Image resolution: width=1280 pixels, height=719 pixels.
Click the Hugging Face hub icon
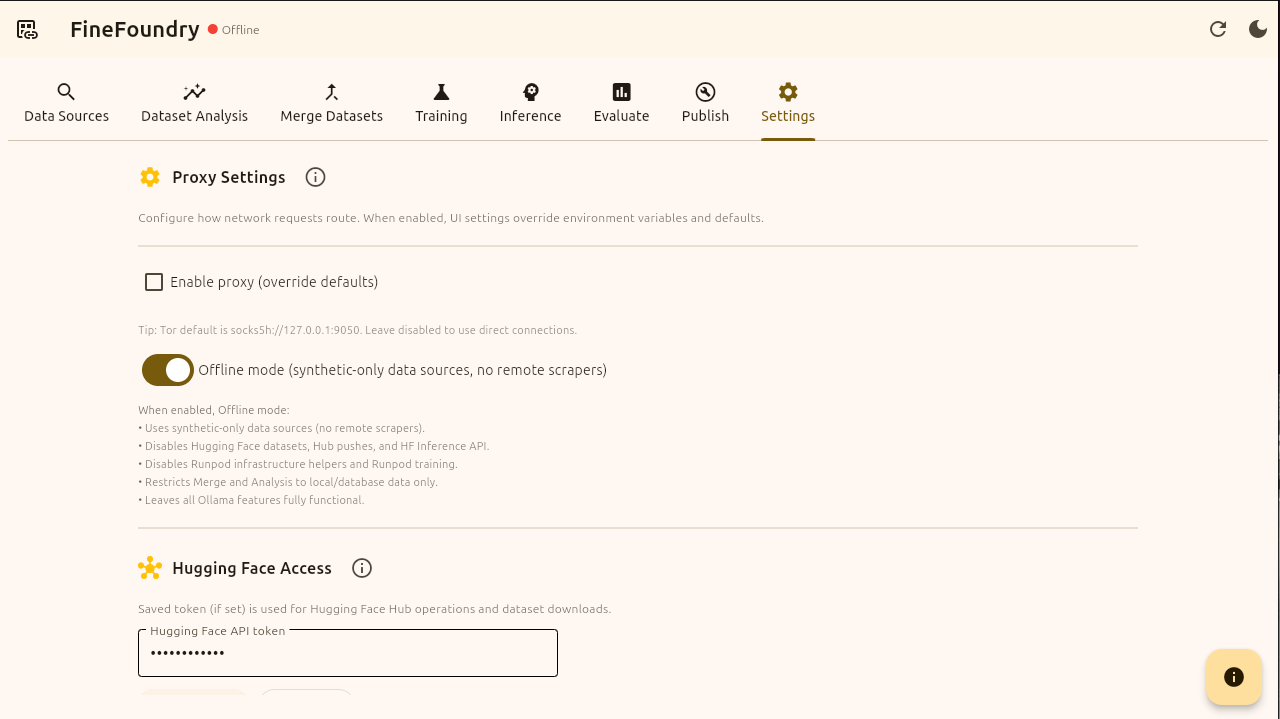[x=150, y=568]
